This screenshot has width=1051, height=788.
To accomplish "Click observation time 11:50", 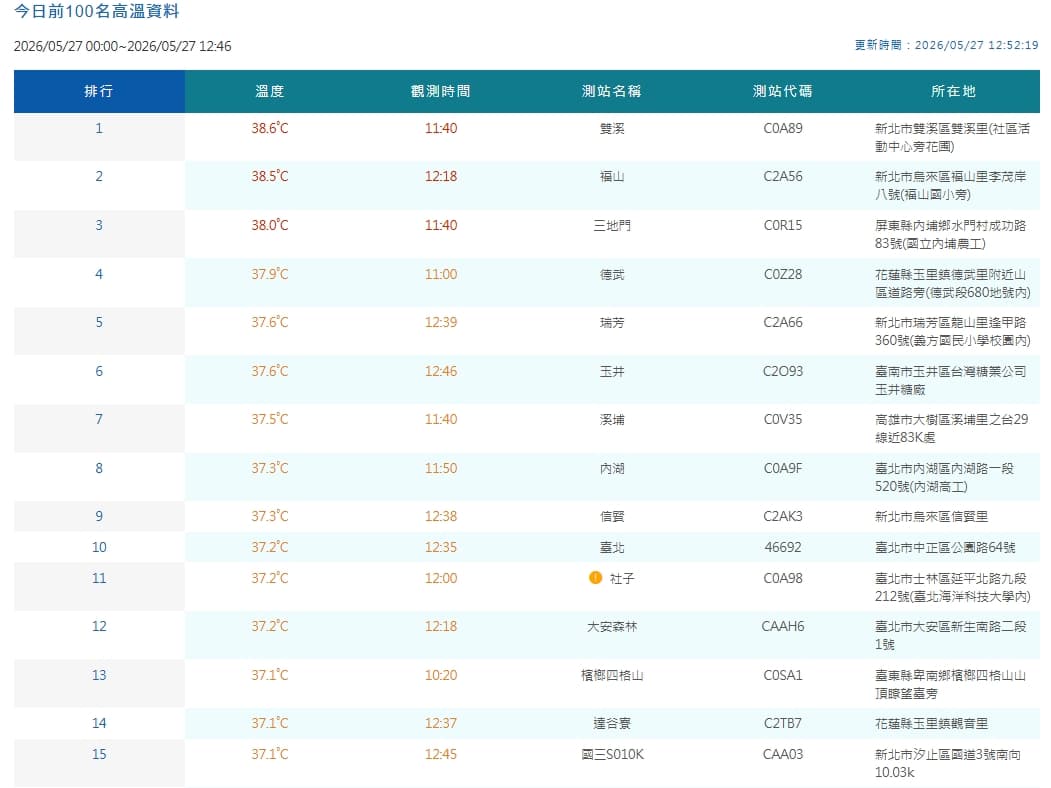I will pos(441,469).
